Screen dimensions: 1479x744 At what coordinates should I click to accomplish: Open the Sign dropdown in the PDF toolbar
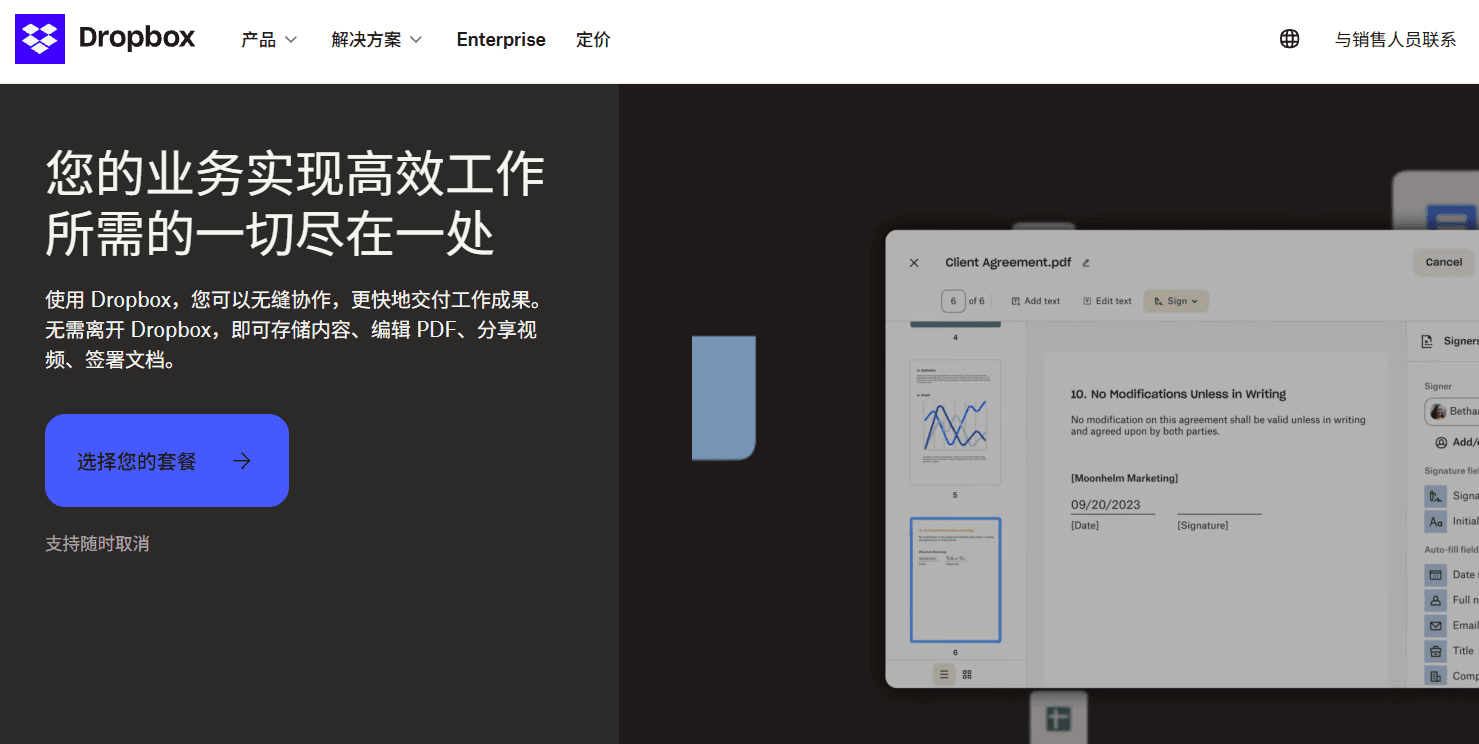(1176, 301)
